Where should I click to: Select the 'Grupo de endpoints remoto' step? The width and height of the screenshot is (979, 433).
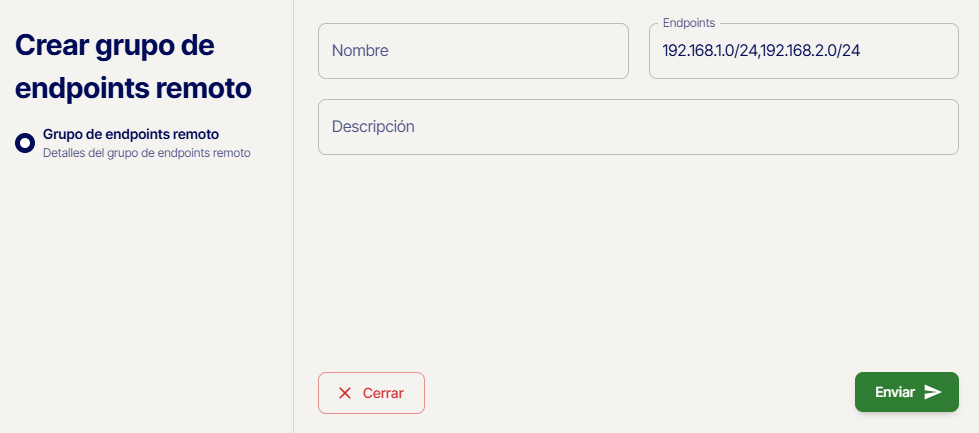131,134
